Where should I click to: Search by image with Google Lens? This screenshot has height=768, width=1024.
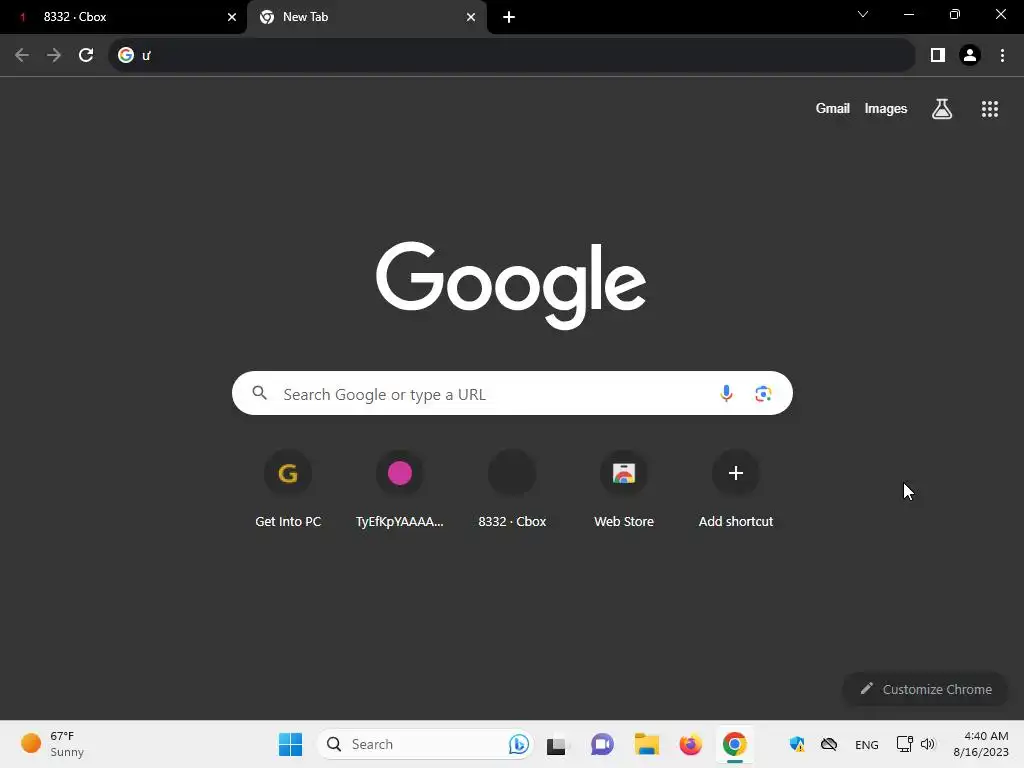[x=763, y=393]
